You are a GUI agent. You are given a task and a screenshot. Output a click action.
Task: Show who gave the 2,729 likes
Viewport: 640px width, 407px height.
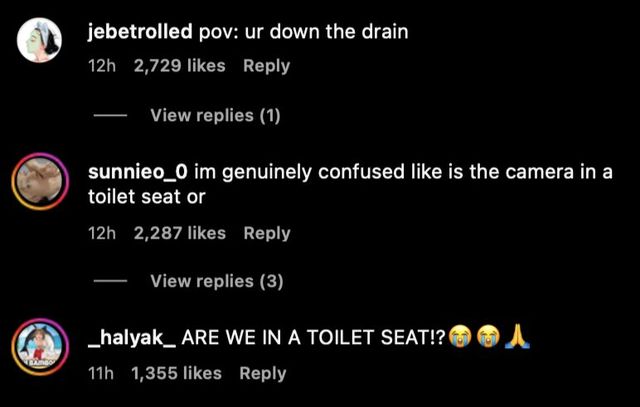[x=180, y=66]
